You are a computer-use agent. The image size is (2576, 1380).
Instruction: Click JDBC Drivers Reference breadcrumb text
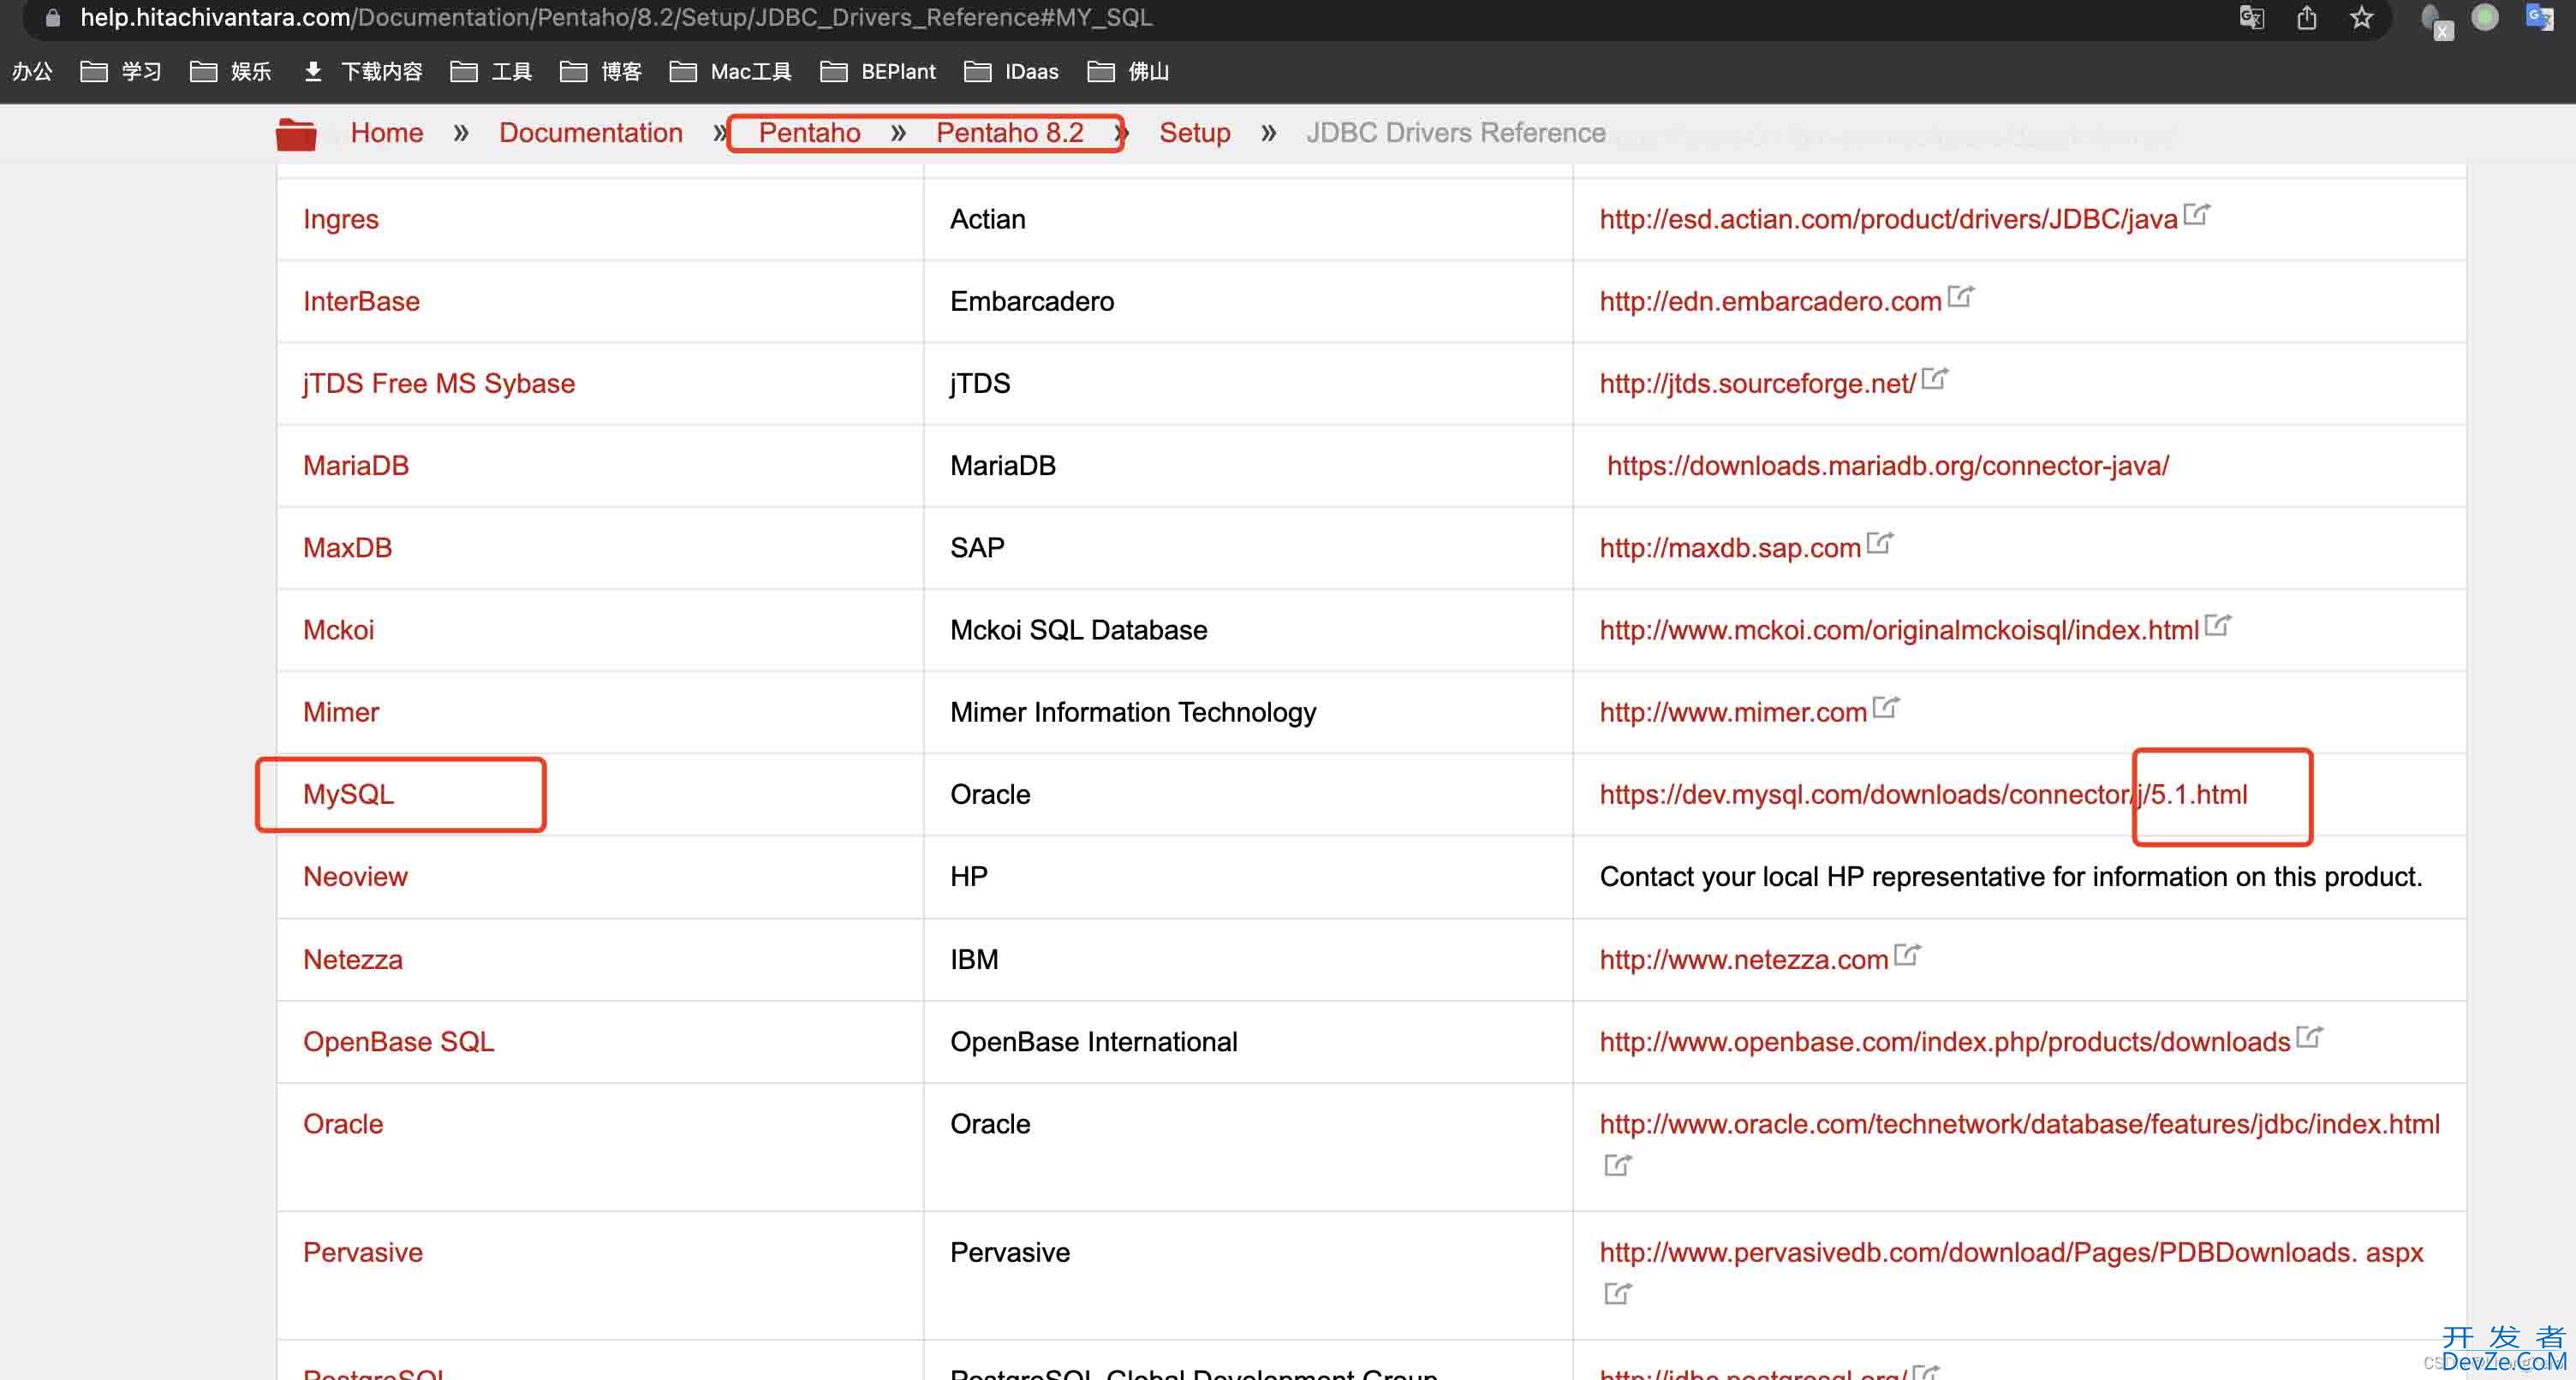[1455, 133]
